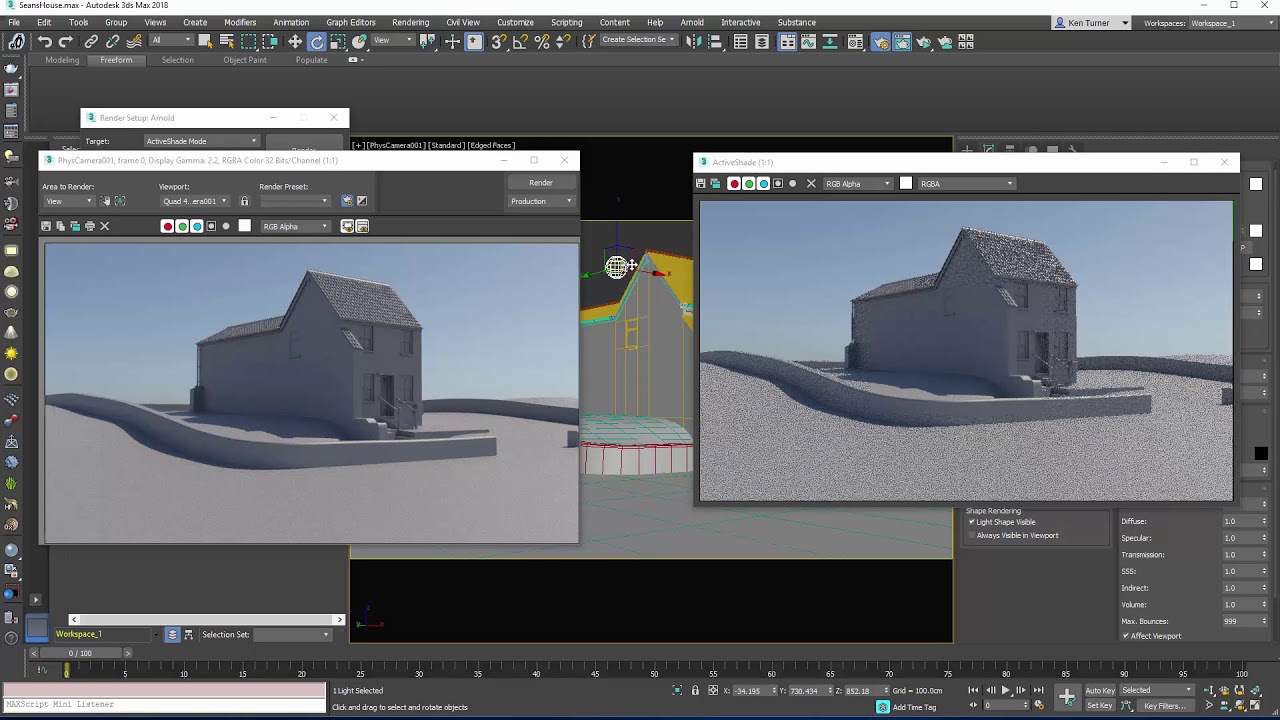The height and width of the screenshot is (720, 1280).
Task: Switch to the Object Paint ribbon tab
Action: 244,60
